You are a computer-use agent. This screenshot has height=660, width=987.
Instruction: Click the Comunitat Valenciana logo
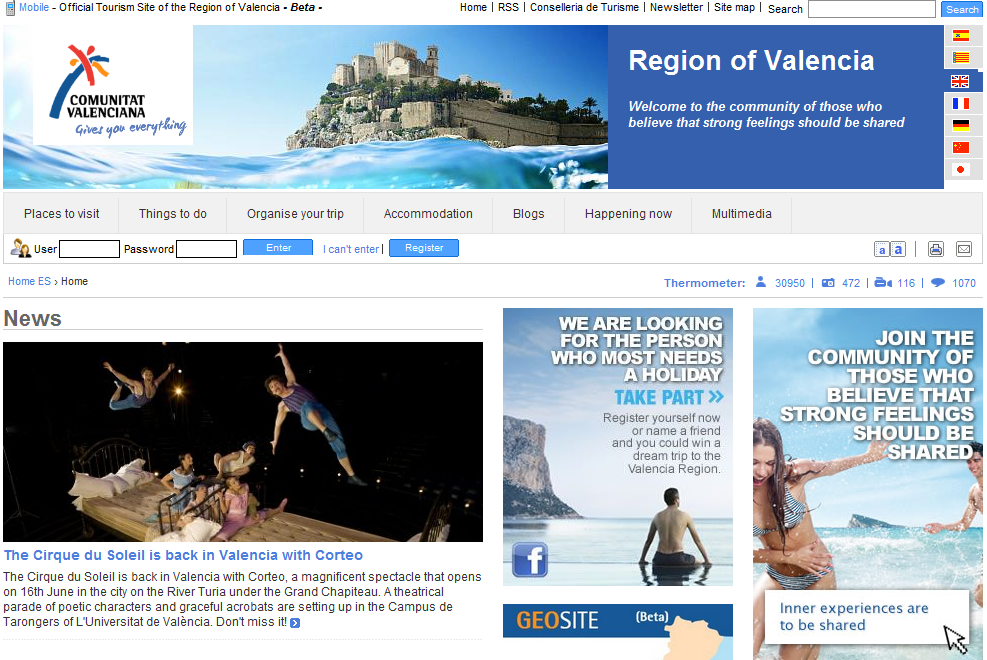coord(113,87)
